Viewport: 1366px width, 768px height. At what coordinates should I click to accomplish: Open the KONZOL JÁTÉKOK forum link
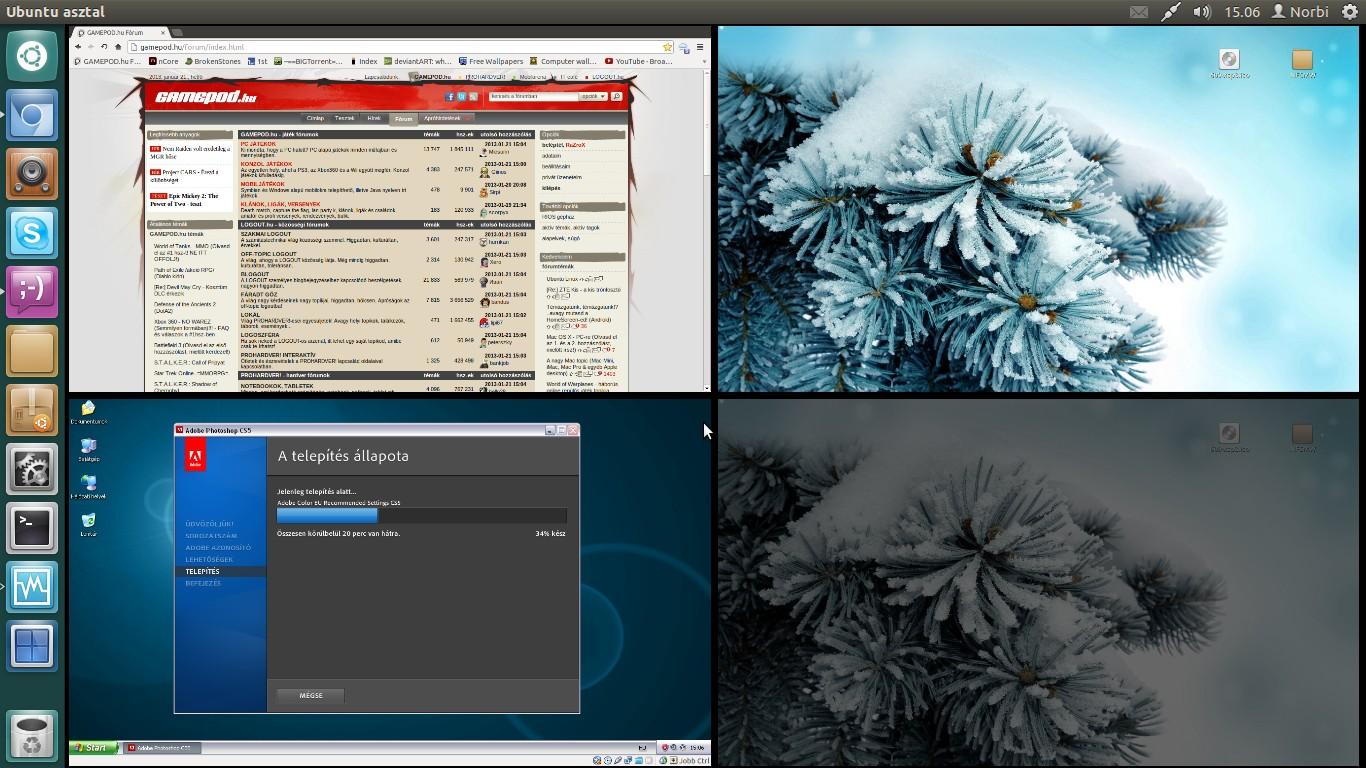(267, 164)
